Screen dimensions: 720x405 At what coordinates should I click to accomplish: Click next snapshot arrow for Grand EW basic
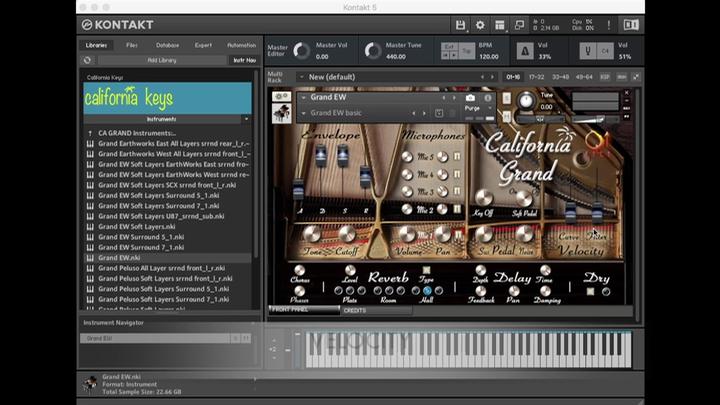point(424,113)
